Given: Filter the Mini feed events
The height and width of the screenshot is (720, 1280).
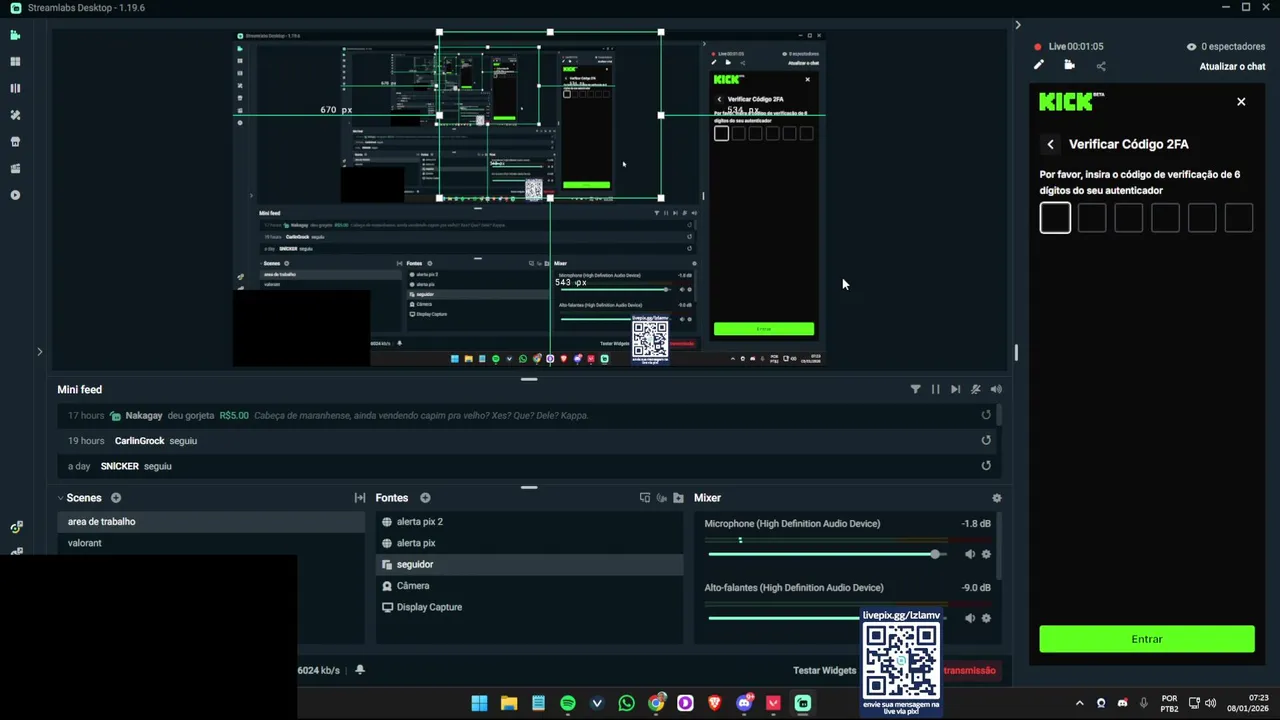Looking at the screenshot, I should click(915, 389).
